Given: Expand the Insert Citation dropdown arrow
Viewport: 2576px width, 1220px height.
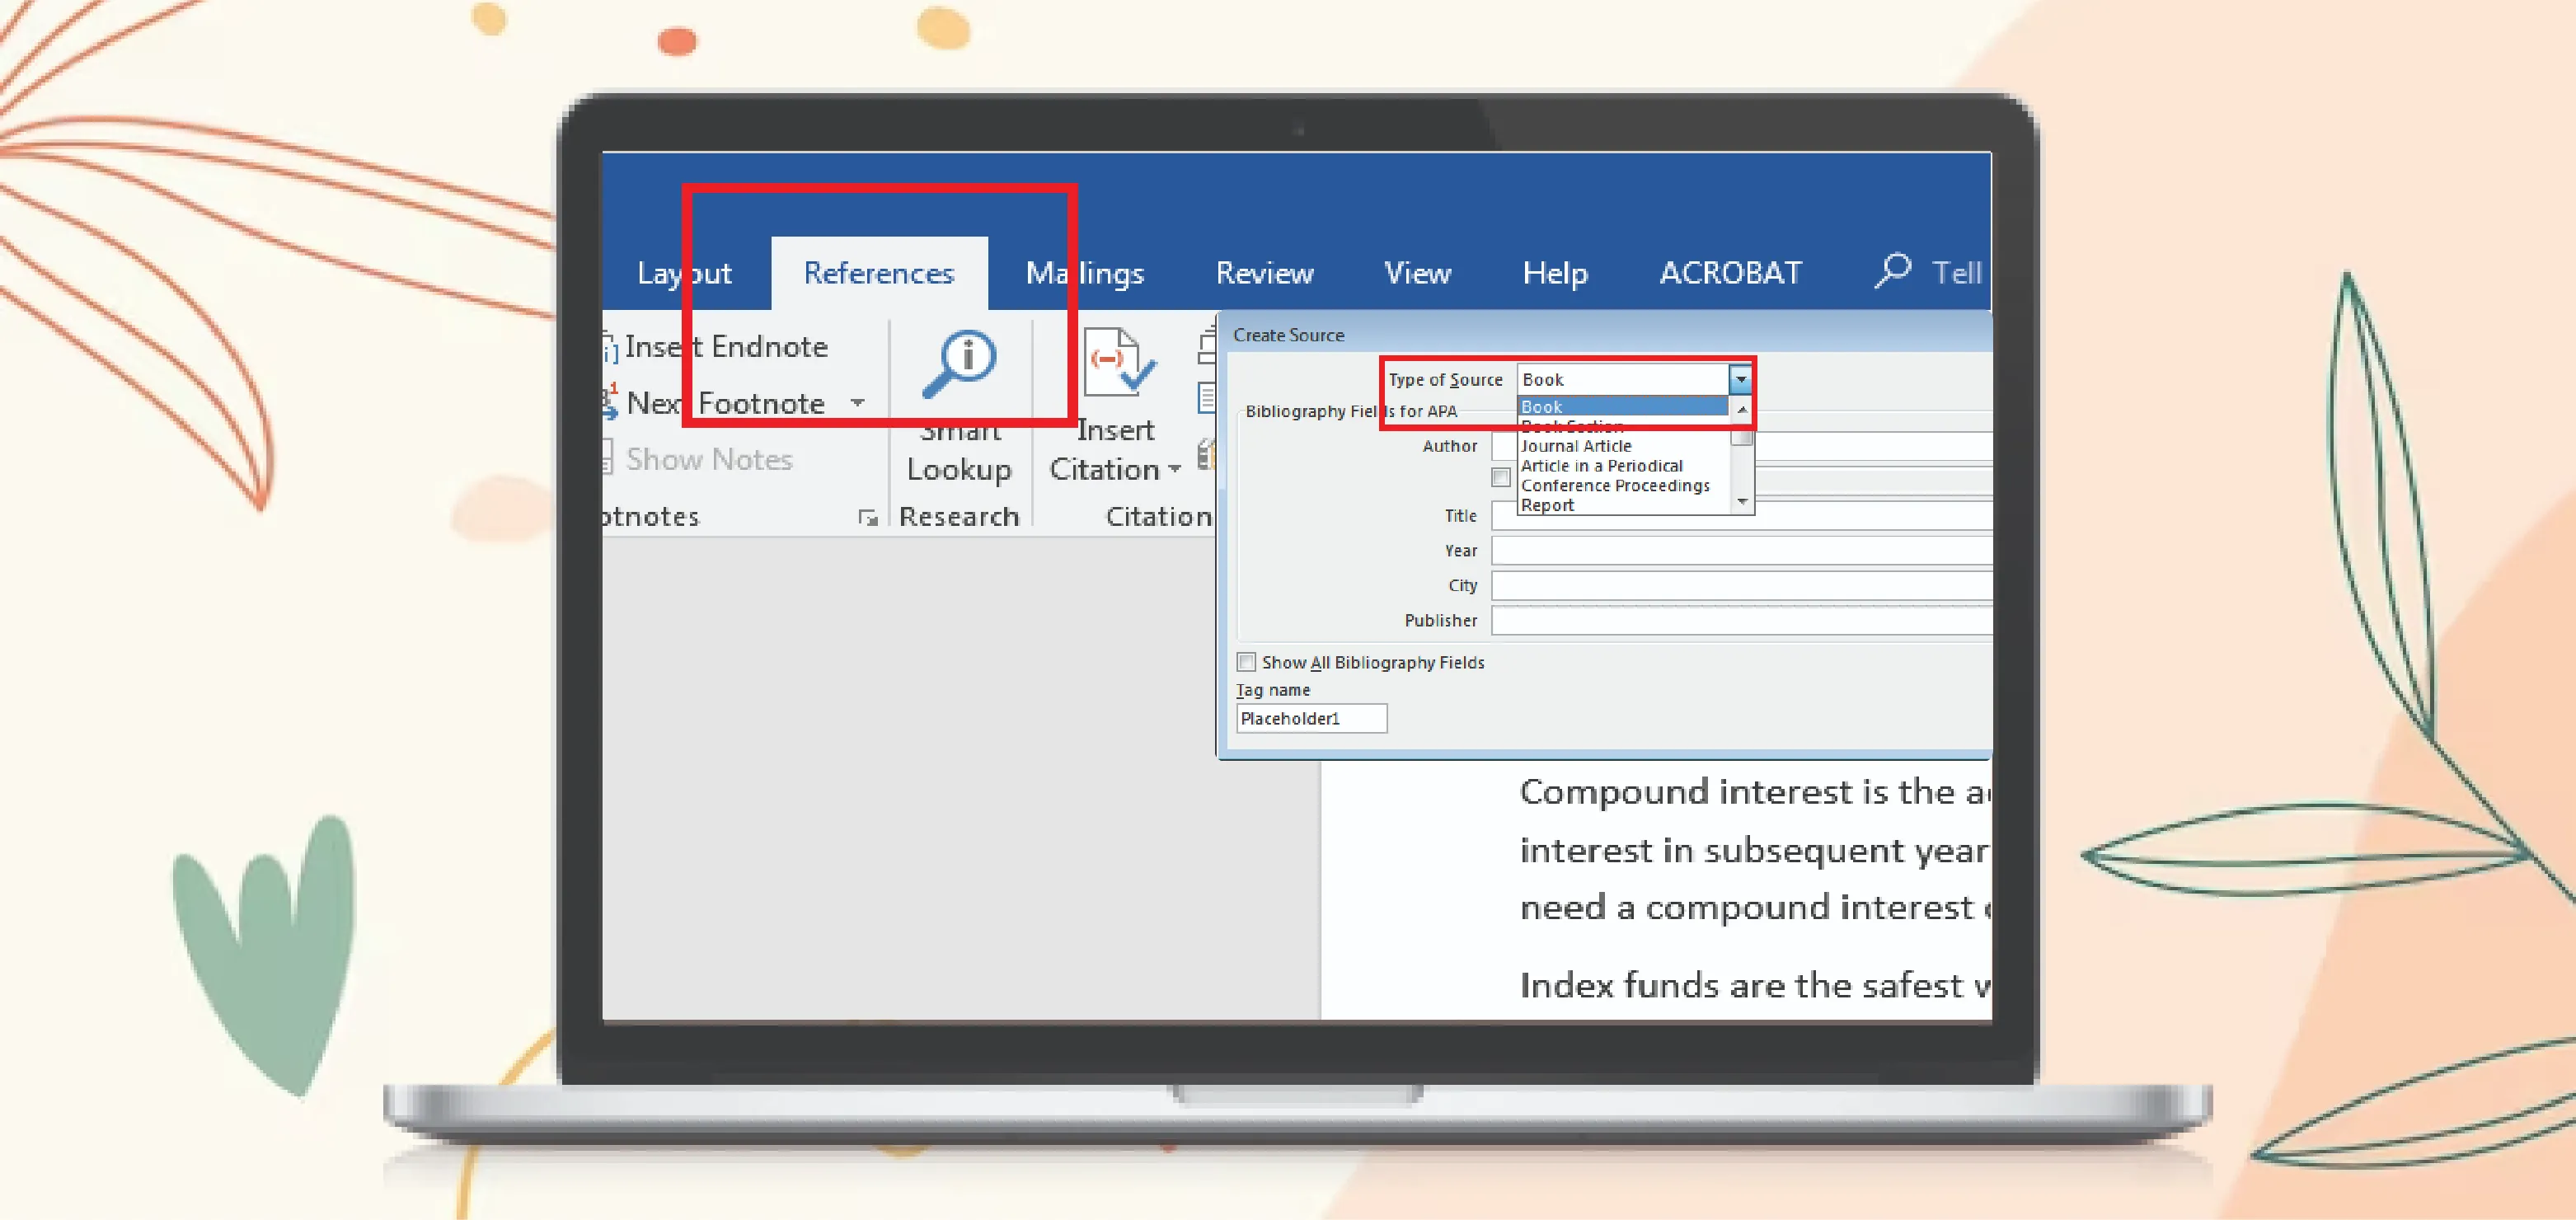Looking at the screenshot, I should tap(1174, 469).
